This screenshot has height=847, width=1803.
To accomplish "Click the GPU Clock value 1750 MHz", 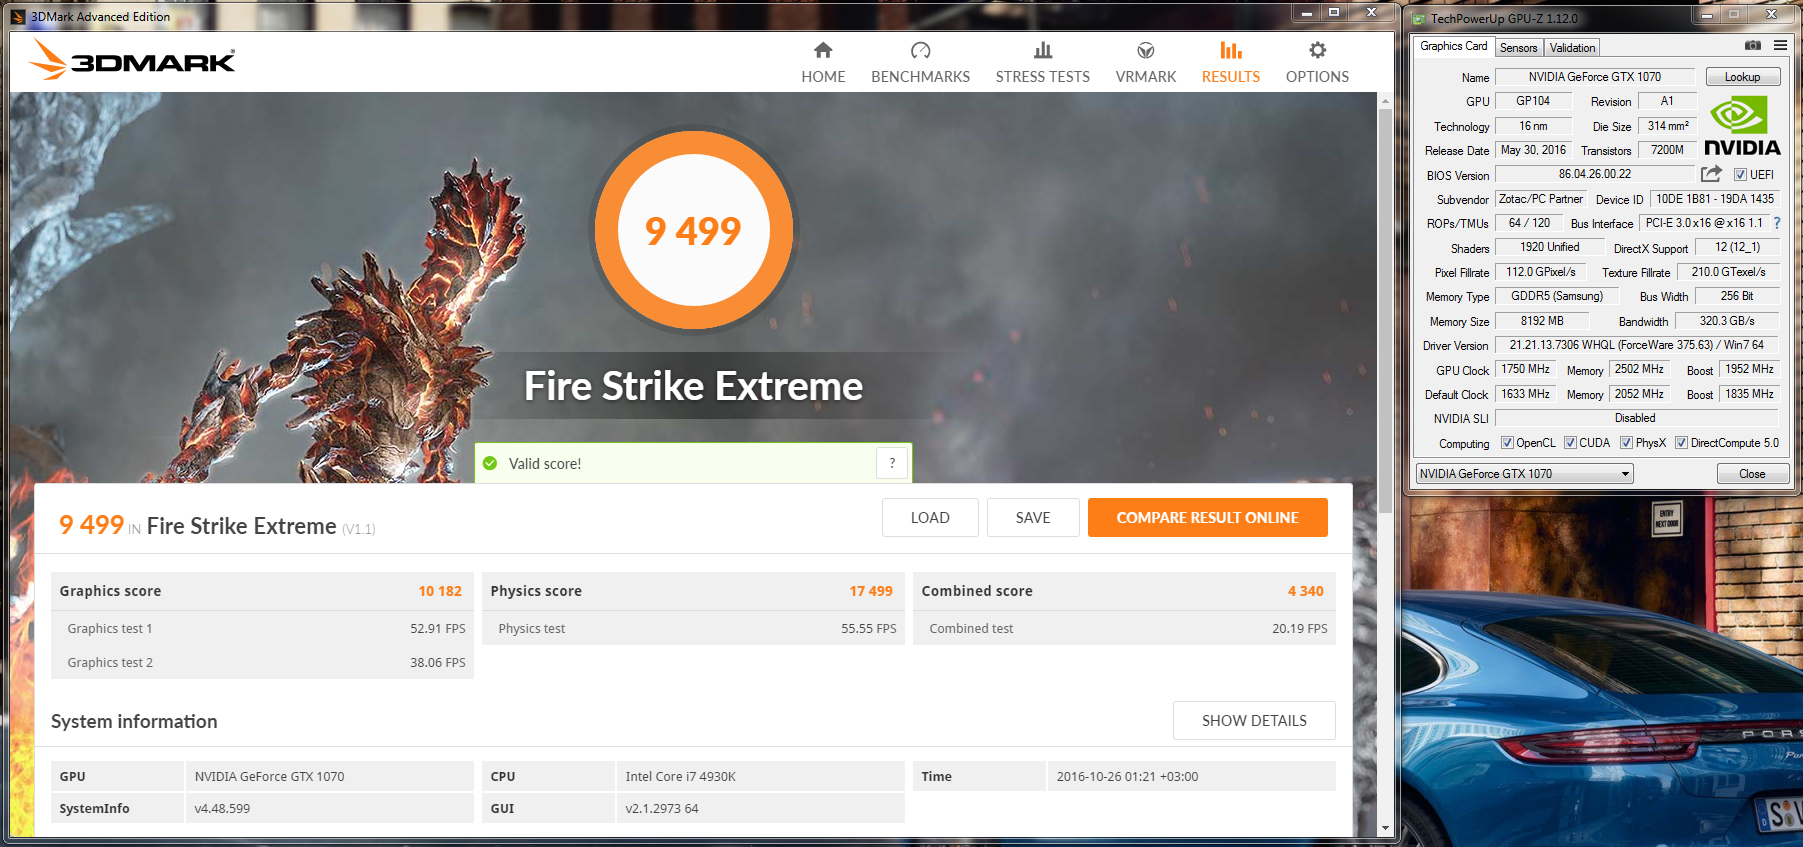I will pos(1525,369).
